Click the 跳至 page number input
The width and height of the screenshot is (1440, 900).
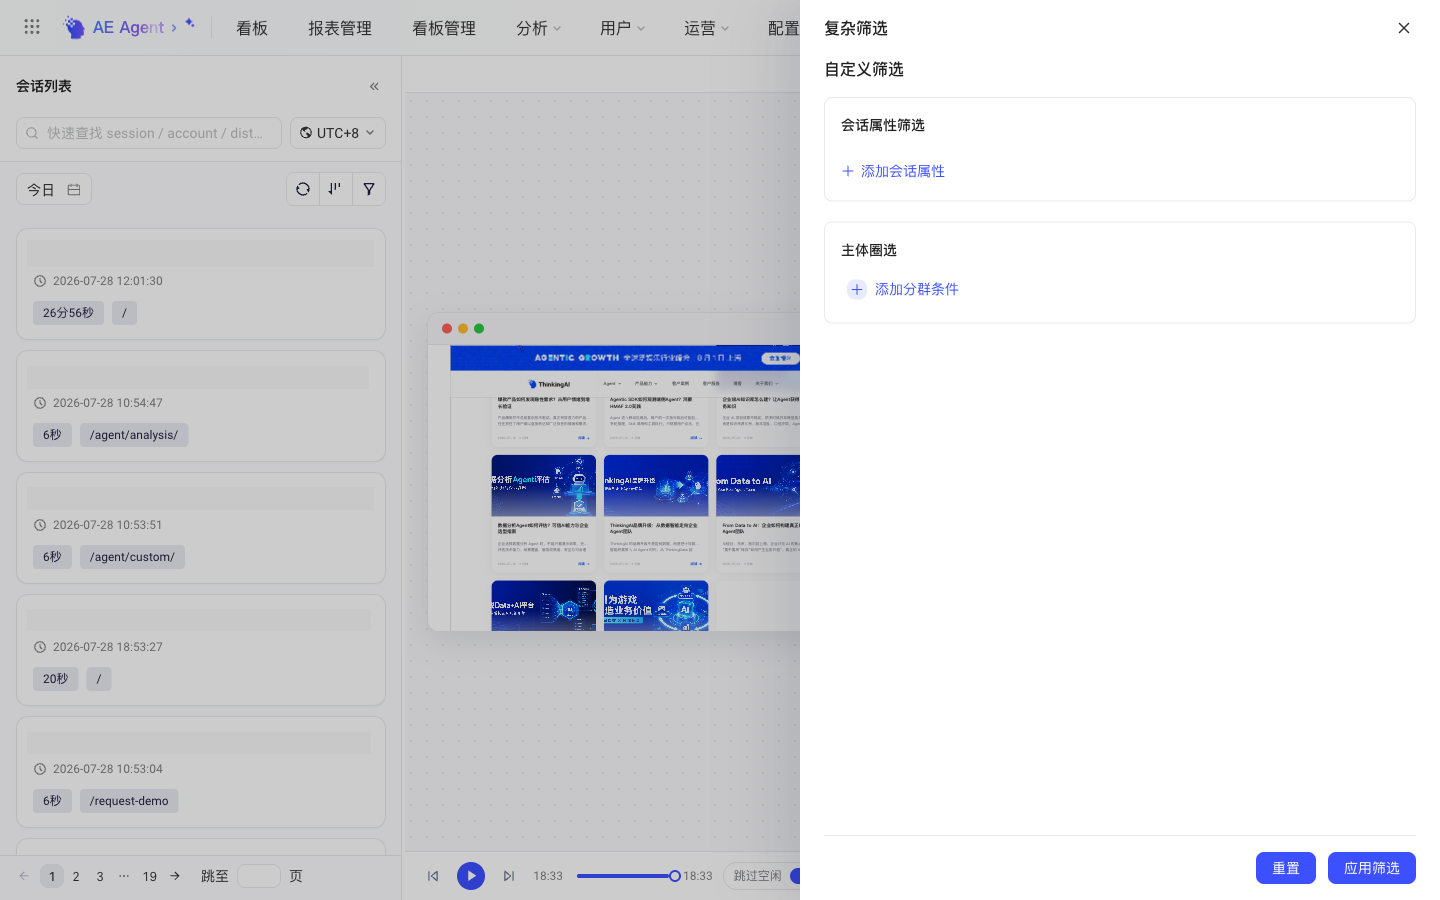(259, 876)
